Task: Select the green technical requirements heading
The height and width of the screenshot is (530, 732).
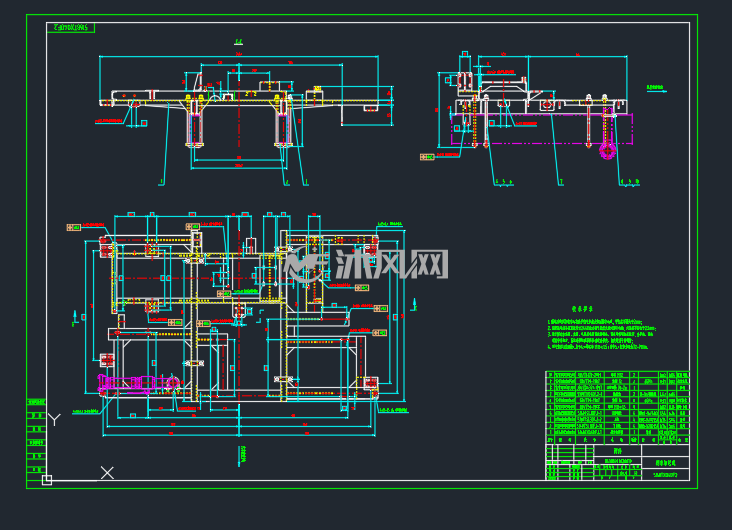Action: [x=582, y=309]
